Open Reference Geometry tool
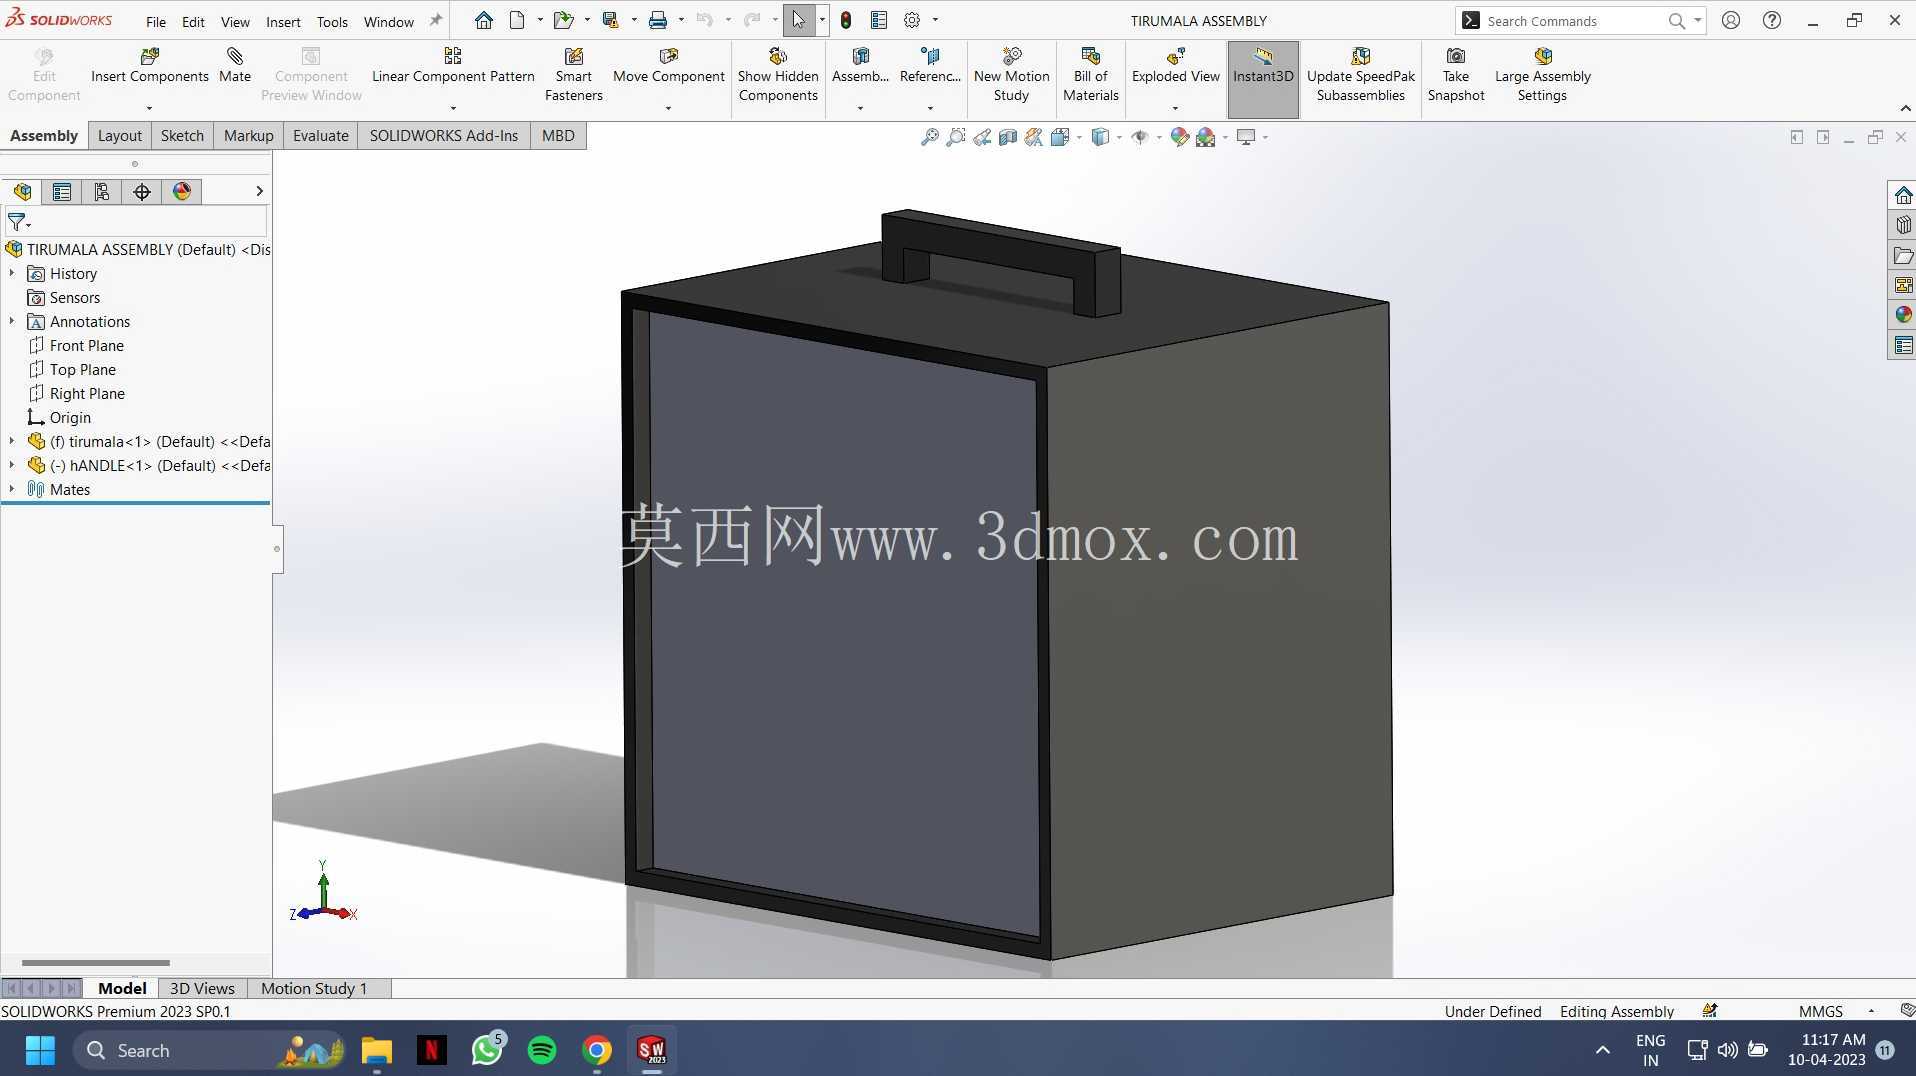The height and width of the screenshot is (1076, 1916). (x=930, y=66)
